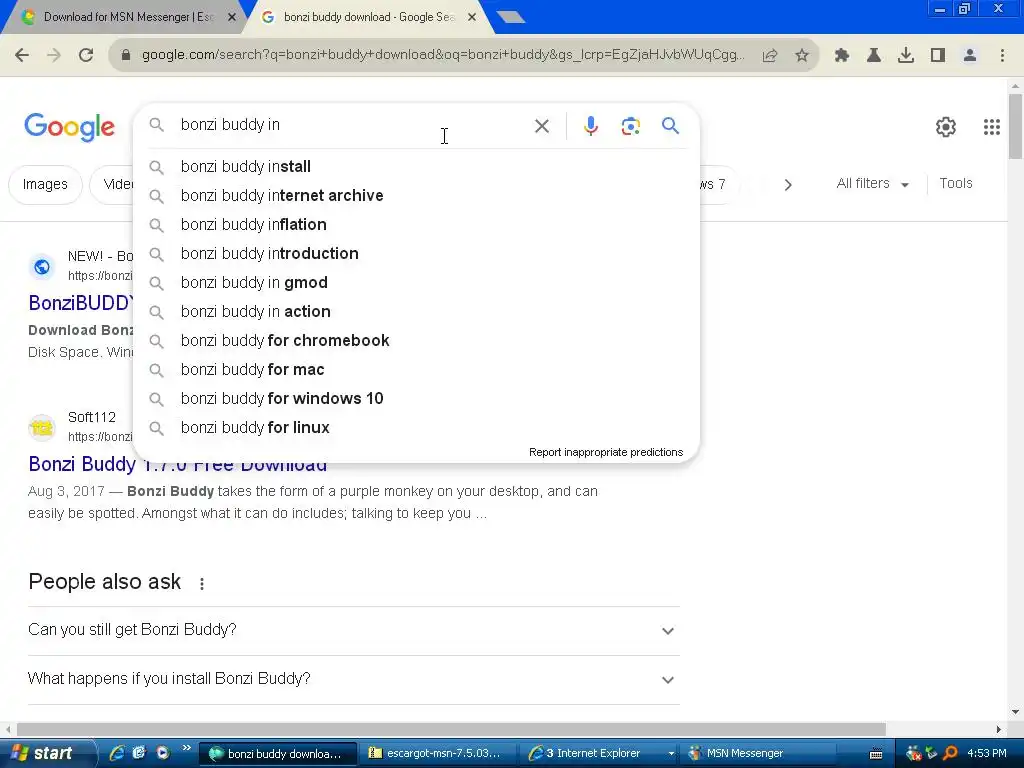Click the orange magnifier tray icon
This screenshot has height=768, width=1024.
[x=951, y=754]
